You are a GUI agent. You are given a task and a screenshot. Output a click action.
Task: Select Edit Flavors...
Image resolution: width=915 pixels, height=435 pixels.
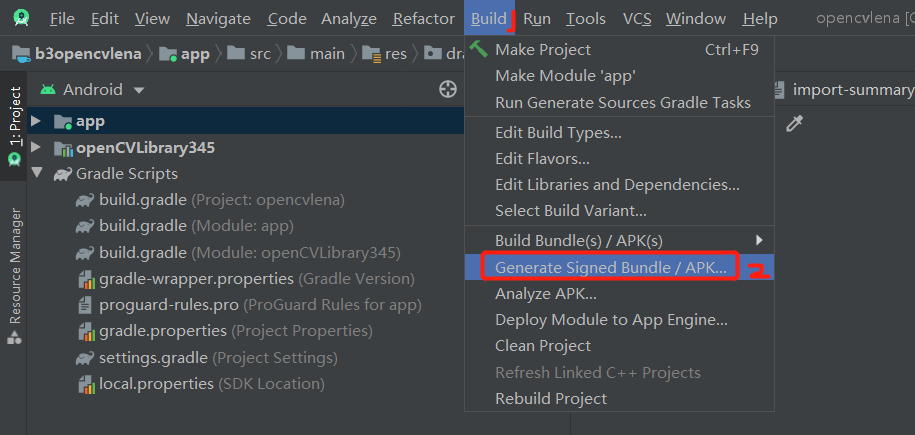pyautogui.click(x=620, y=159)
